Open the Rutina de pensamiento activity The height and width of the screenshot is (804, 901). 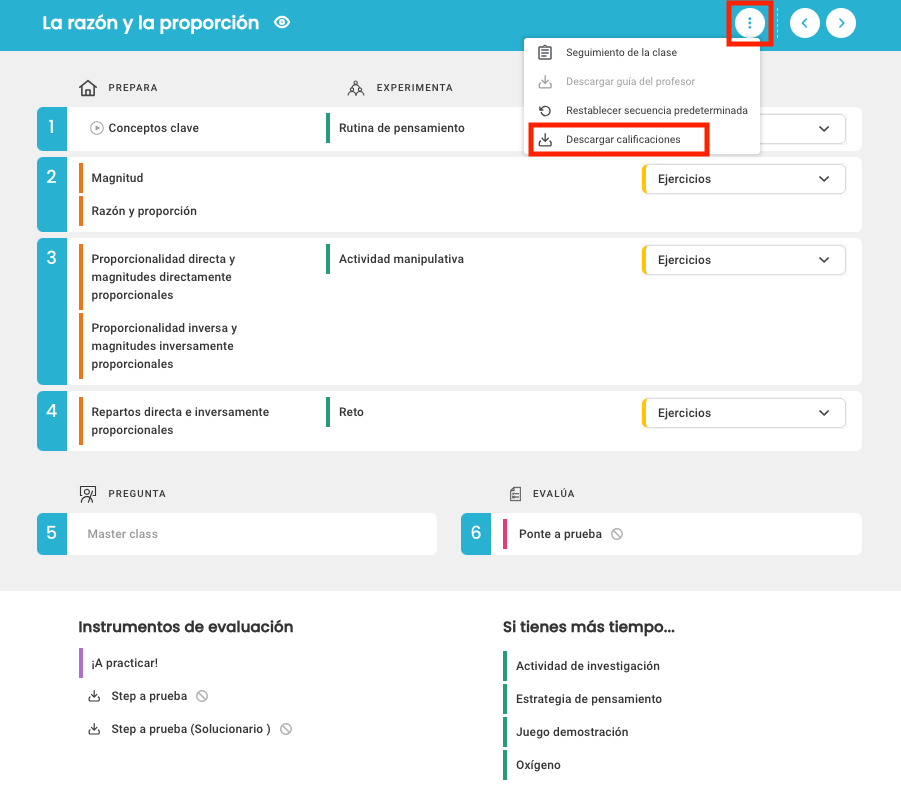[402, 128]
